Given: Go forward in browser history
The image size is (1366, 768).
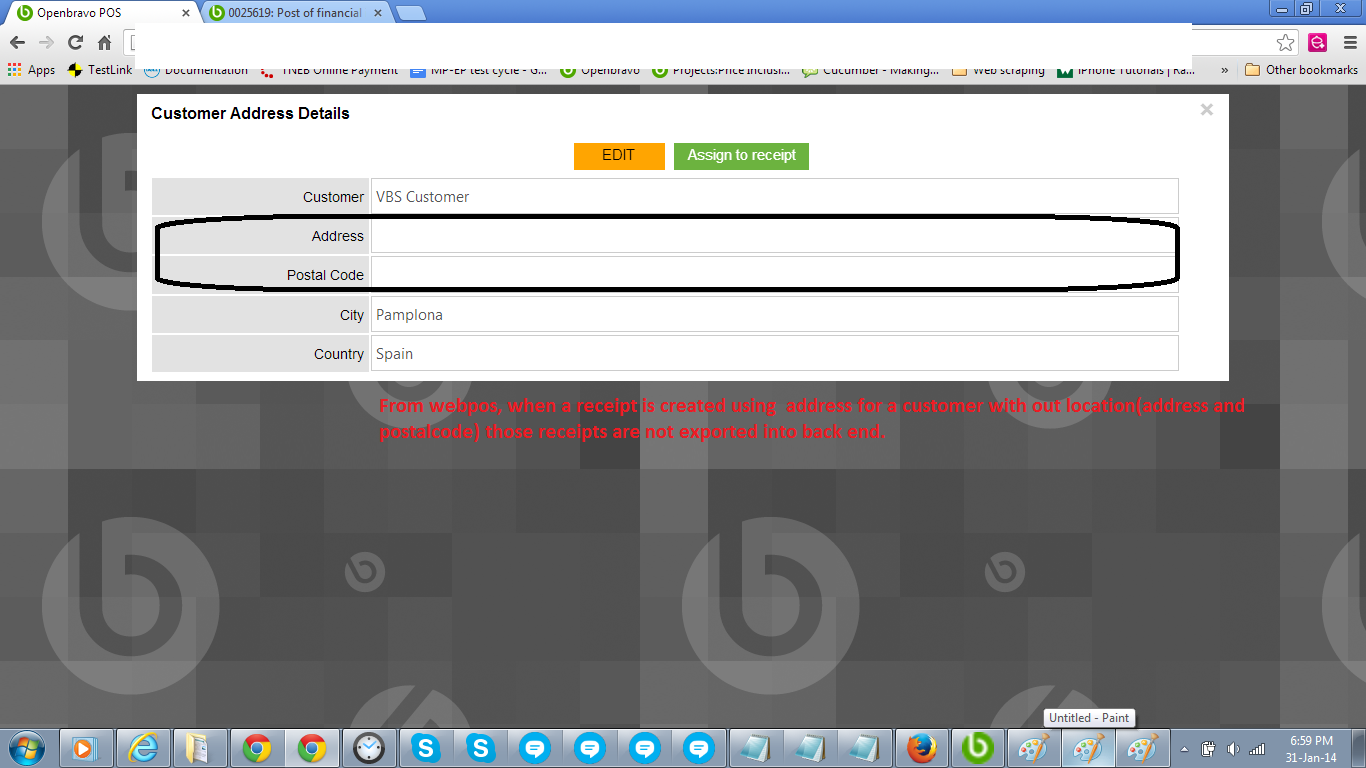Looking at the screenshot, I should [46, 42].
